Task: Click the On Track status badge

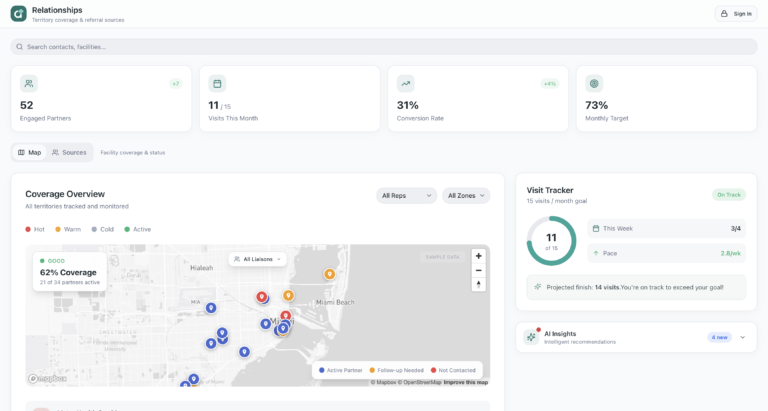Action: [x=729, y=195]
